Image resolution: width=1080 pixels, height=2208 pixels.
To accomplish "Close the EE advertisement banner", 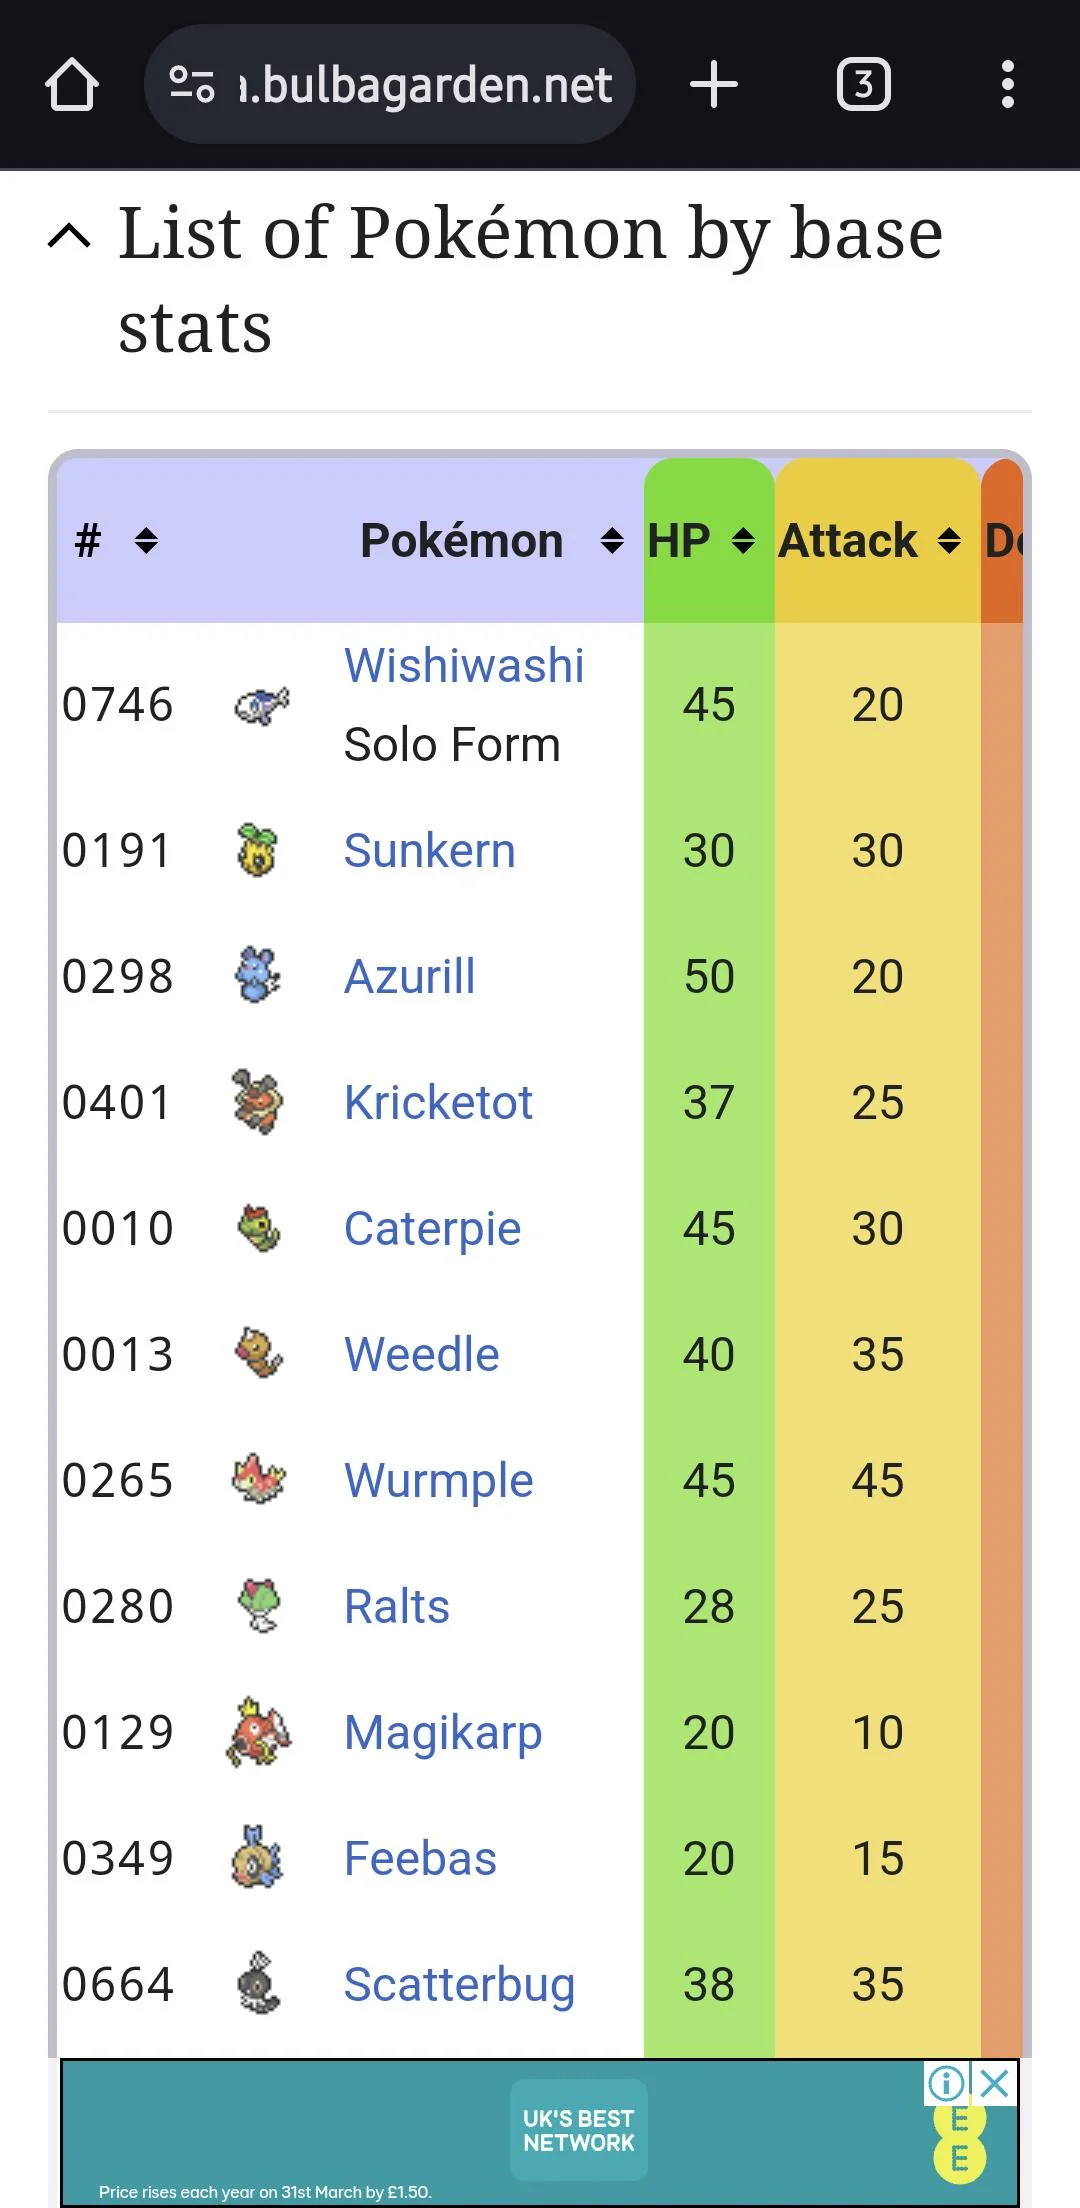I will (x=995, y=2084).
